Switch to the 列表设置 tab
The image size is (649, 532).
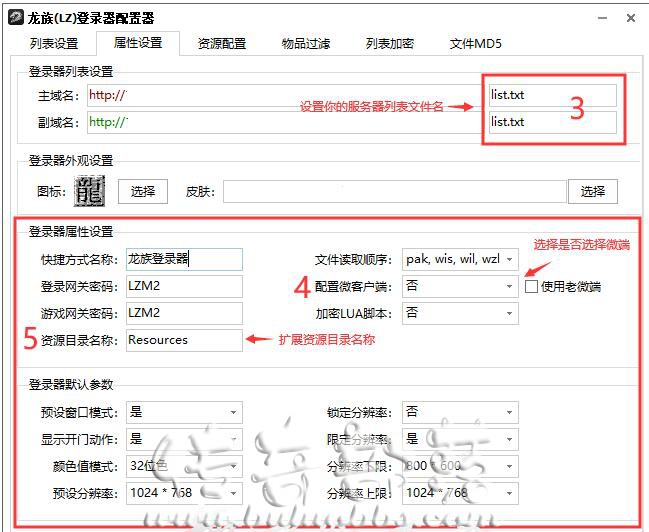pos(54,43)
